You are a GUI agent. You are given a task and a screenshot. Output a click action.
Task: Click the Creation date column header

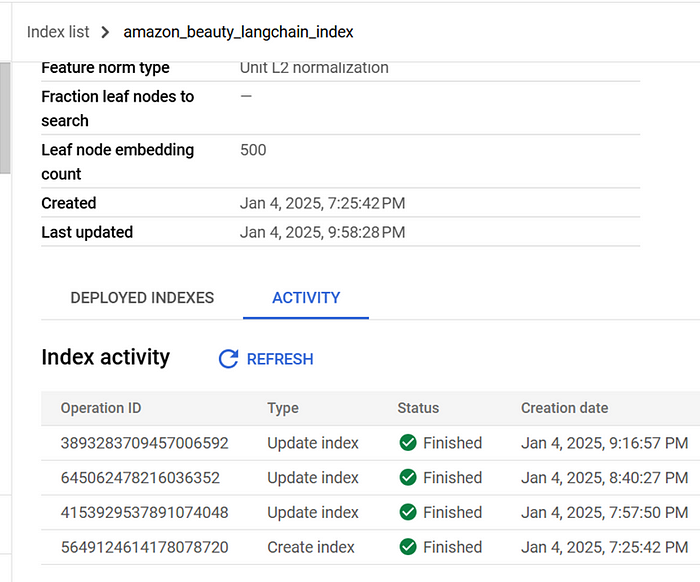565,408
